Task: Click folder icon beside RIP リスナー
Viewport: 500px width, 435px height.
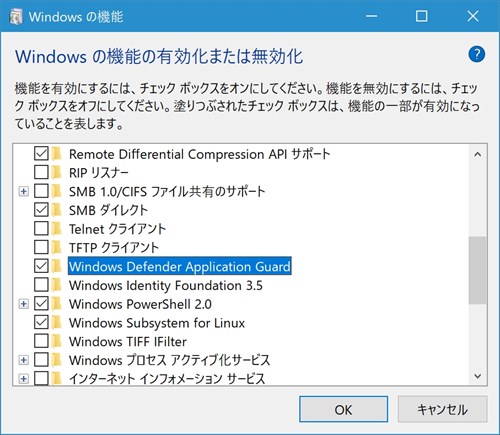Action: click(57, 172)
